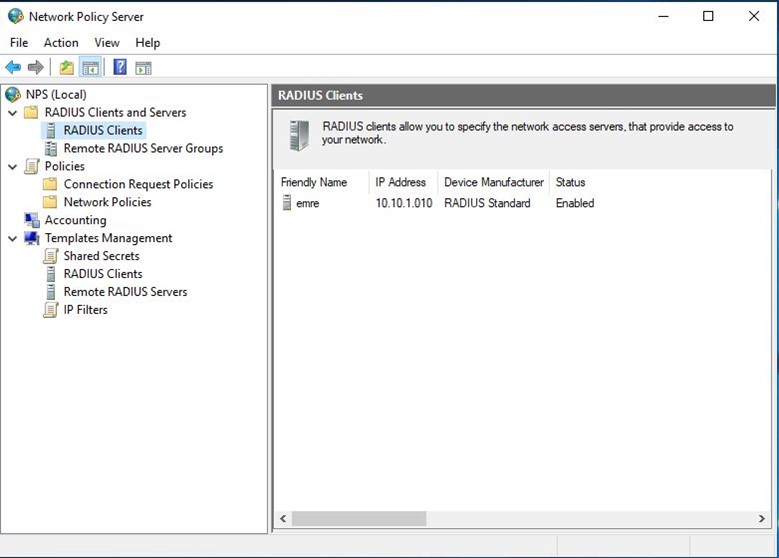
Task: Toggle the Show/Hide Console Tree icon
Action: (90, 68)
